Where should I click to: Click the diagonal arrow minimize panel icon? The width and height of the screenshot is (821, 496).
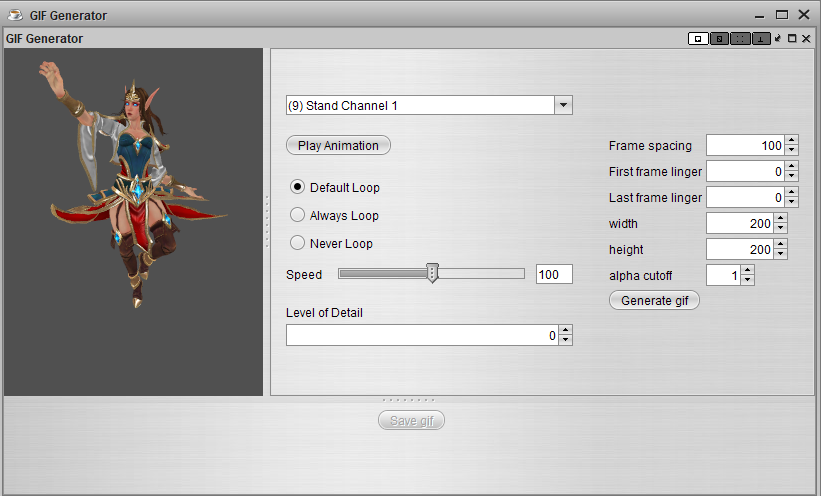778,38
